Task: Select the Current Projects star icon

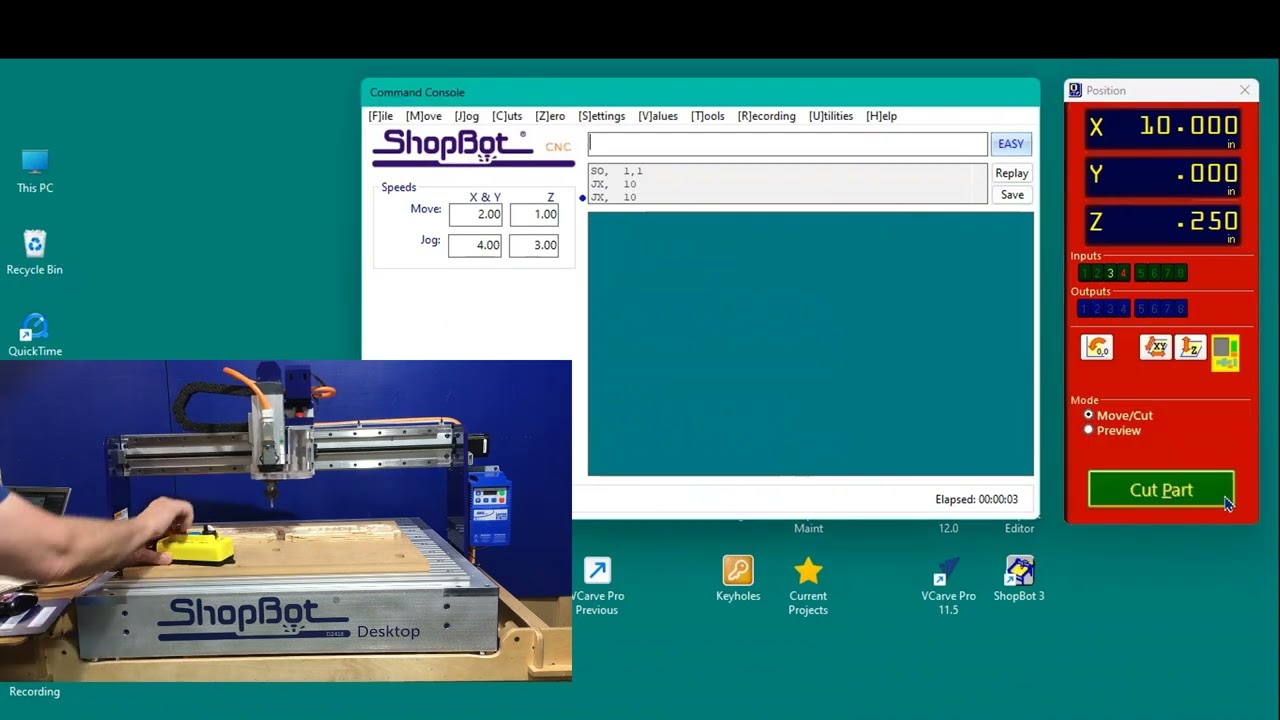Action: click(808, 587)
